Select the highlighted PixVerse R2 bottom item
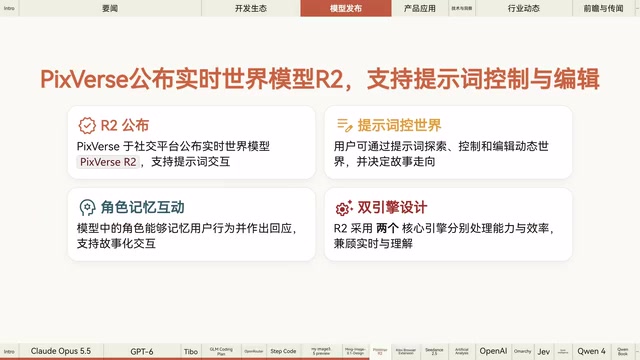Screen dimensions: 640x360 pyautogui.click(x=380, y=351)
